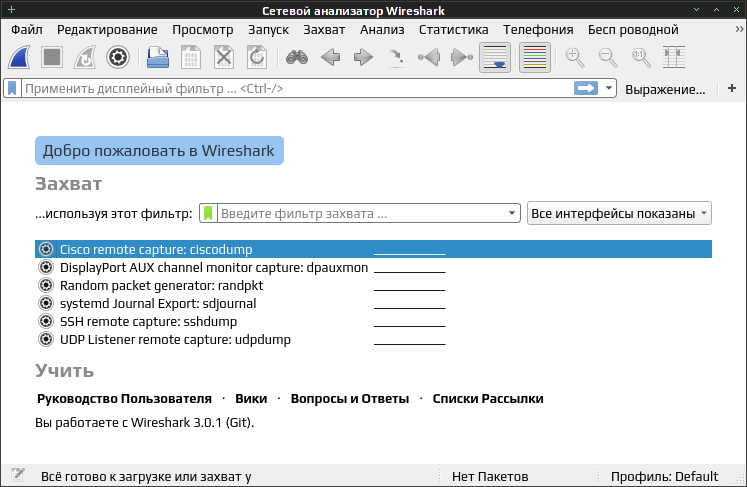
Task: Click the Выражение… button
Action: click(665, 89)
